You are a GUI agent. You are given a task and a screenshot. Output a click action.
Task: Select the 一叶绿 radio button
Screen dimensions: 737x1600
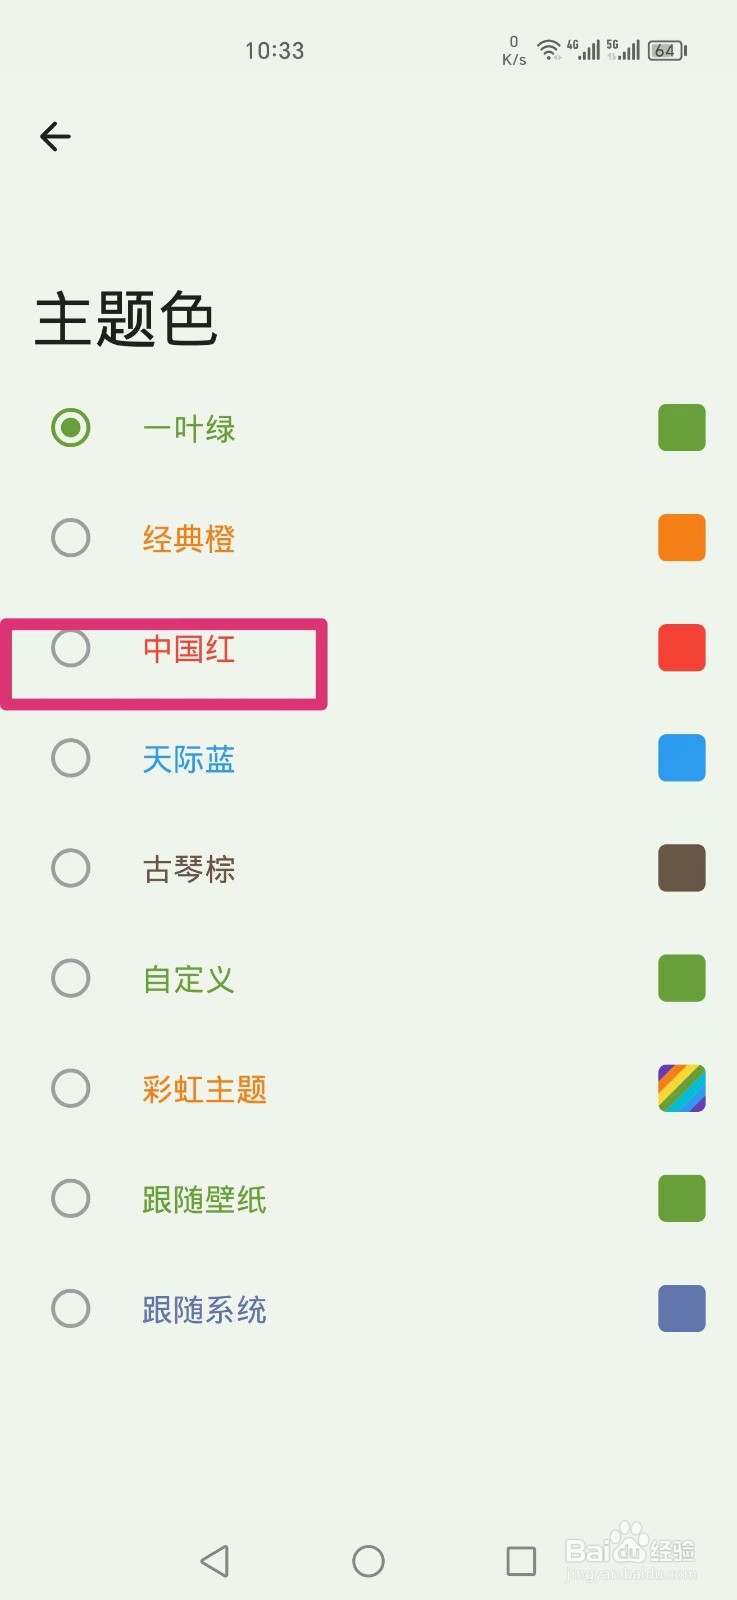[71, 428]
